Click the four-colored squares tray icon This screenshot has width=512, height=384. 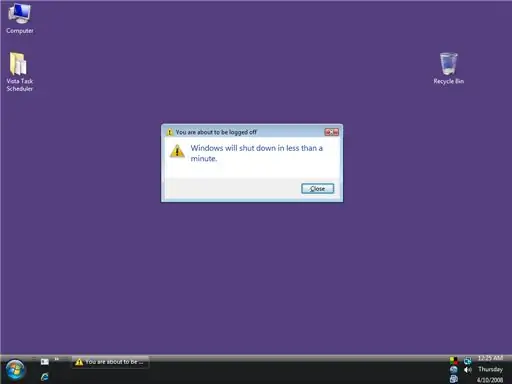(x=453, y=360)
